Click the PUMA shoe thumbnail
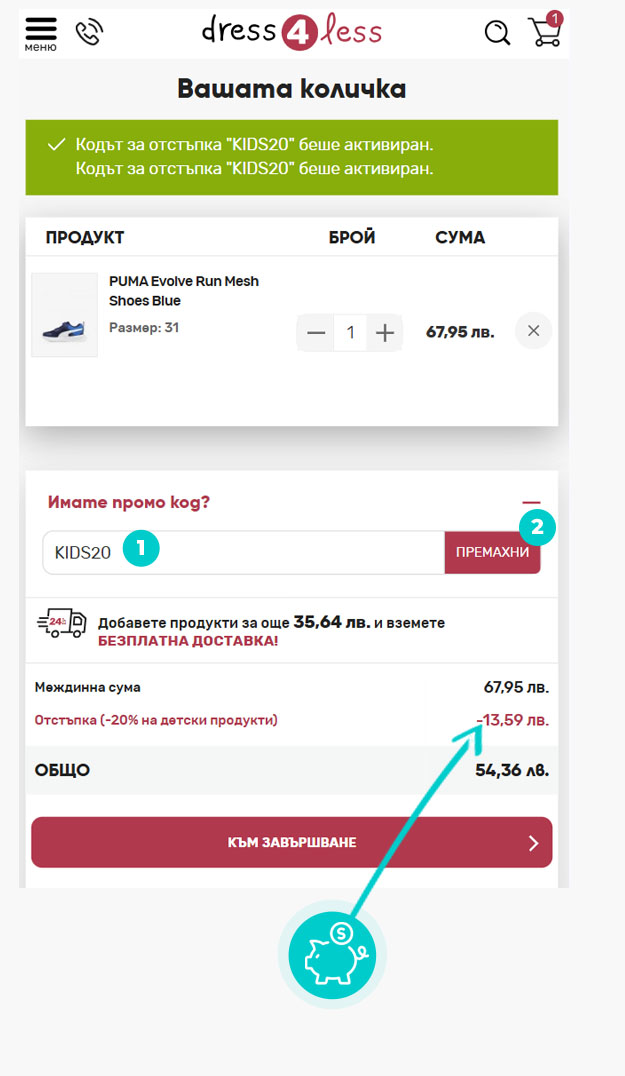Image resolution: width=625 pixels, height=1076 pixels. [64, 315]
